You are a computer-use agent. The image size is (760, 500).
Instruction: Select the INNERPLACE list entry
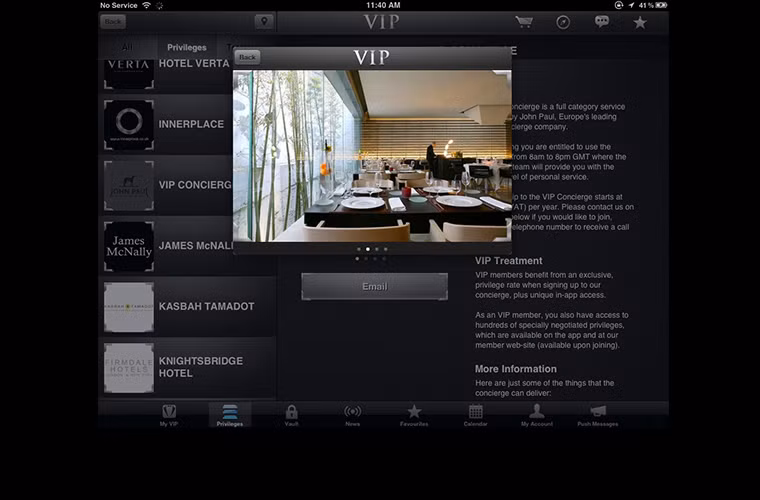166,125
